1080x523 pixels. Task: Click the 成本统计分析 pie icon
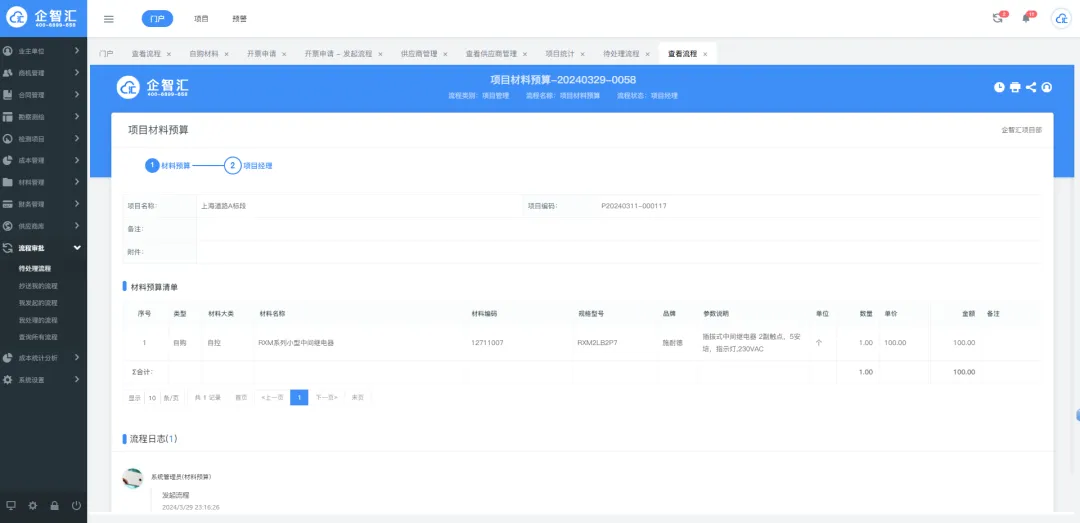pyautogui.click(x=8, y=358)
